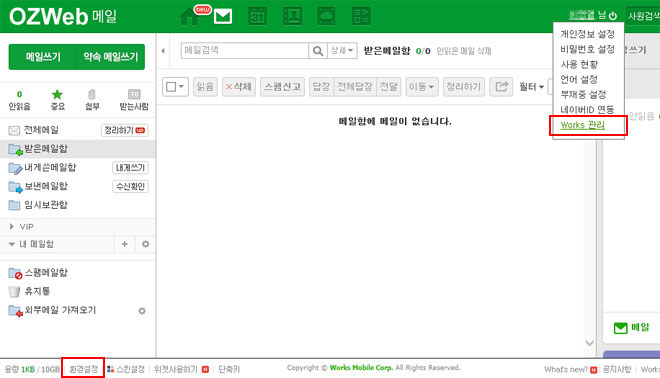The image size is (660, 378).
Task: Add a new folder with the plus icon
Action: tap(125, 244)
